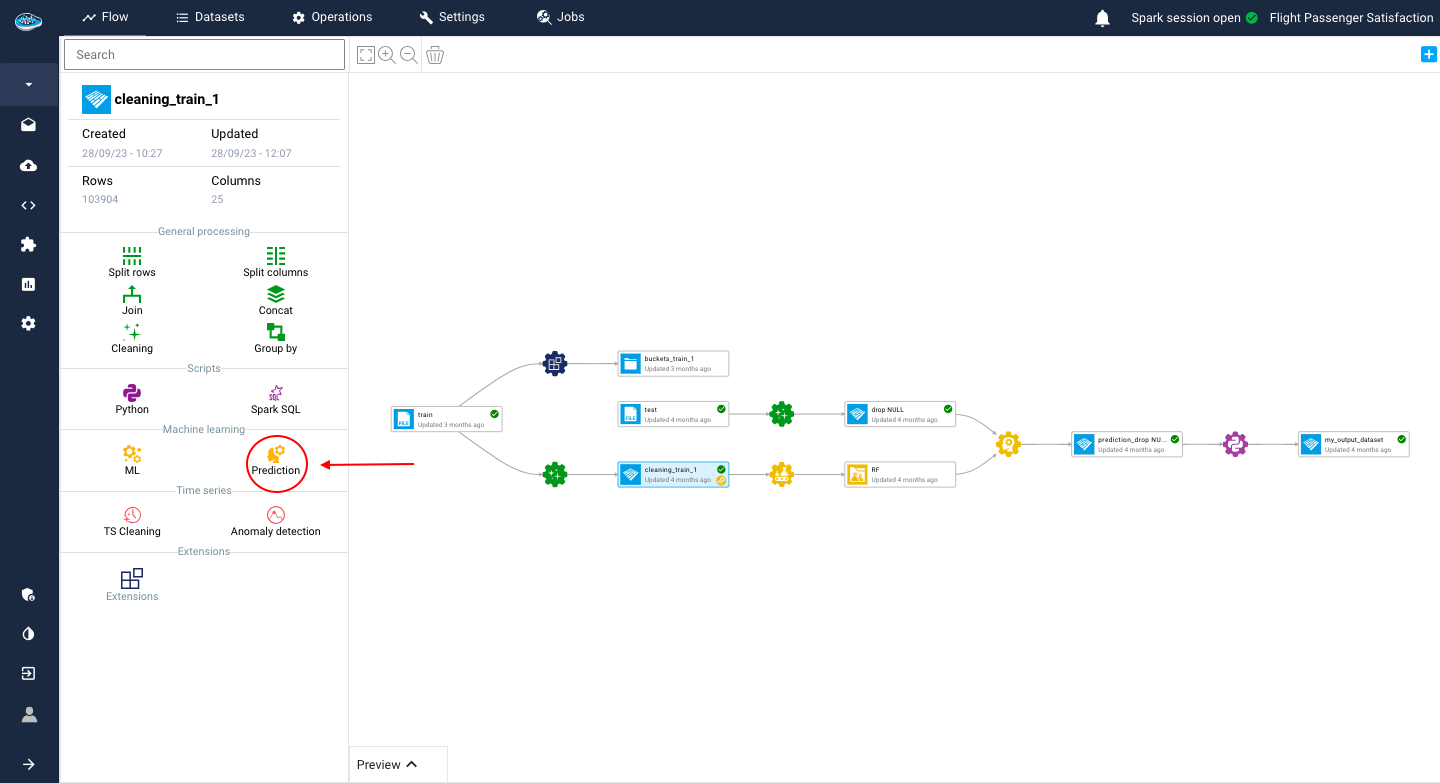Open the Spark SQL script tool
Screen dimensions: 1440x783
276,395
